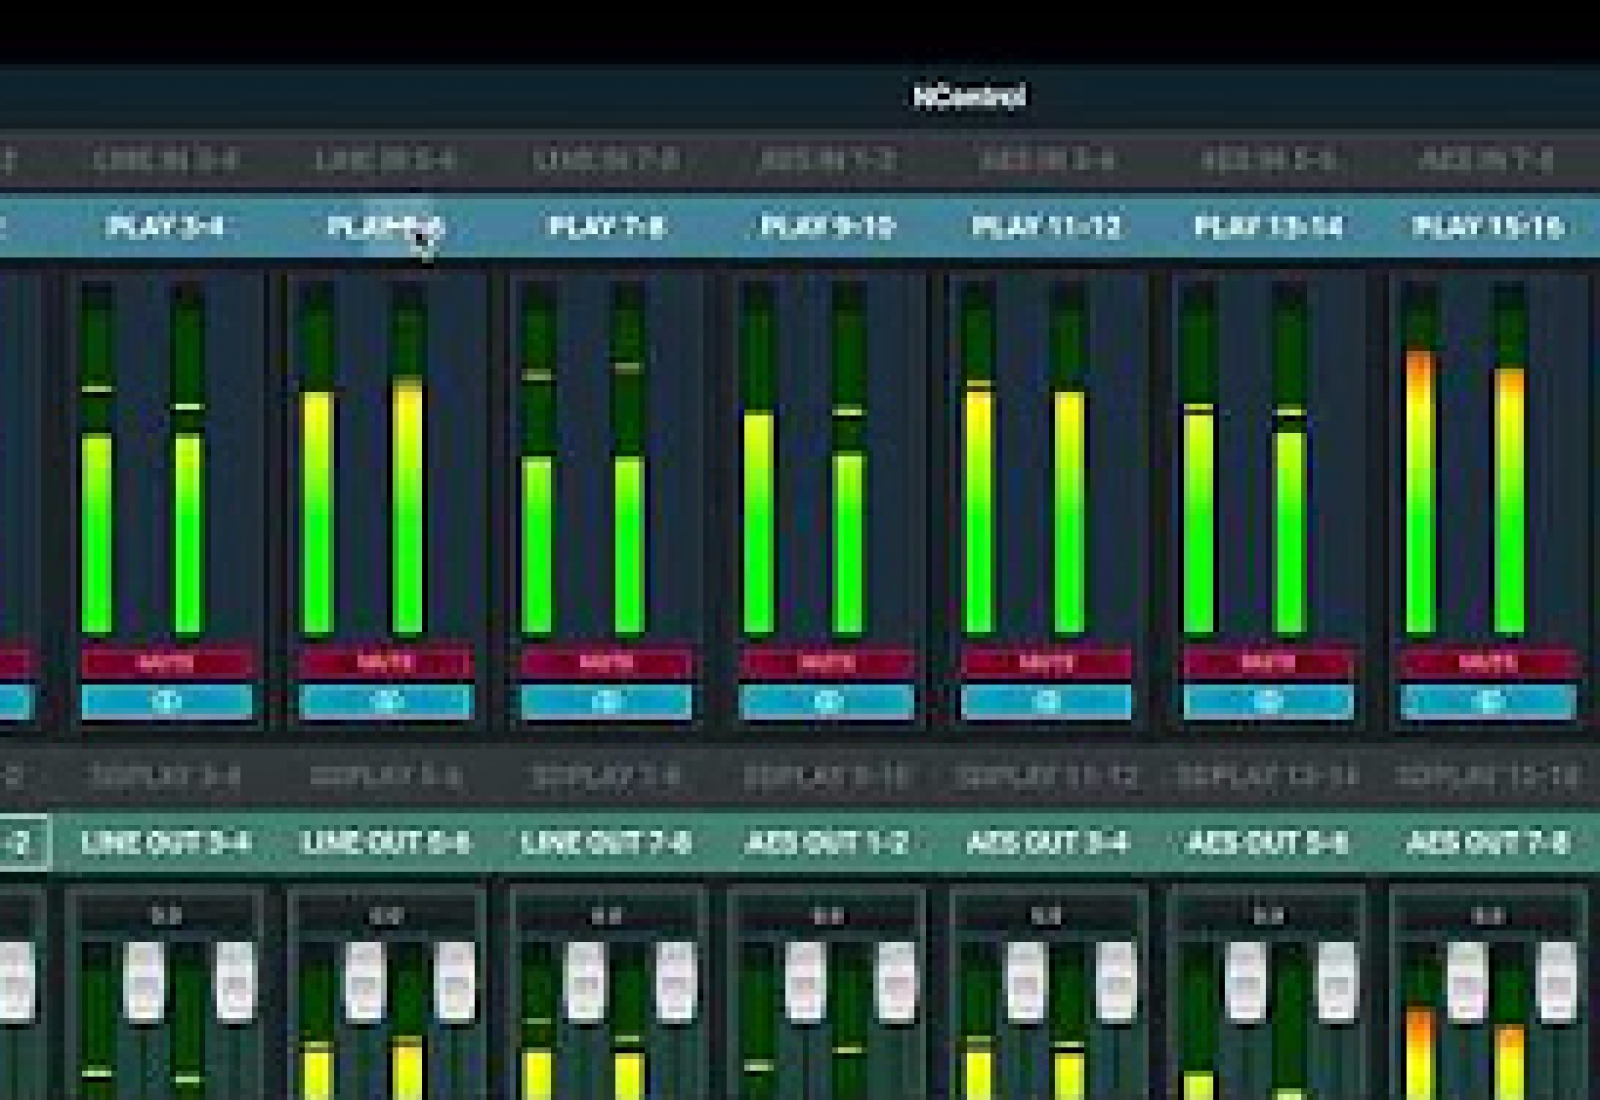Screen dimensions: 1600x1100
Task: Select the DSPLAY 7-8 tab
Action: coord(606,776)
